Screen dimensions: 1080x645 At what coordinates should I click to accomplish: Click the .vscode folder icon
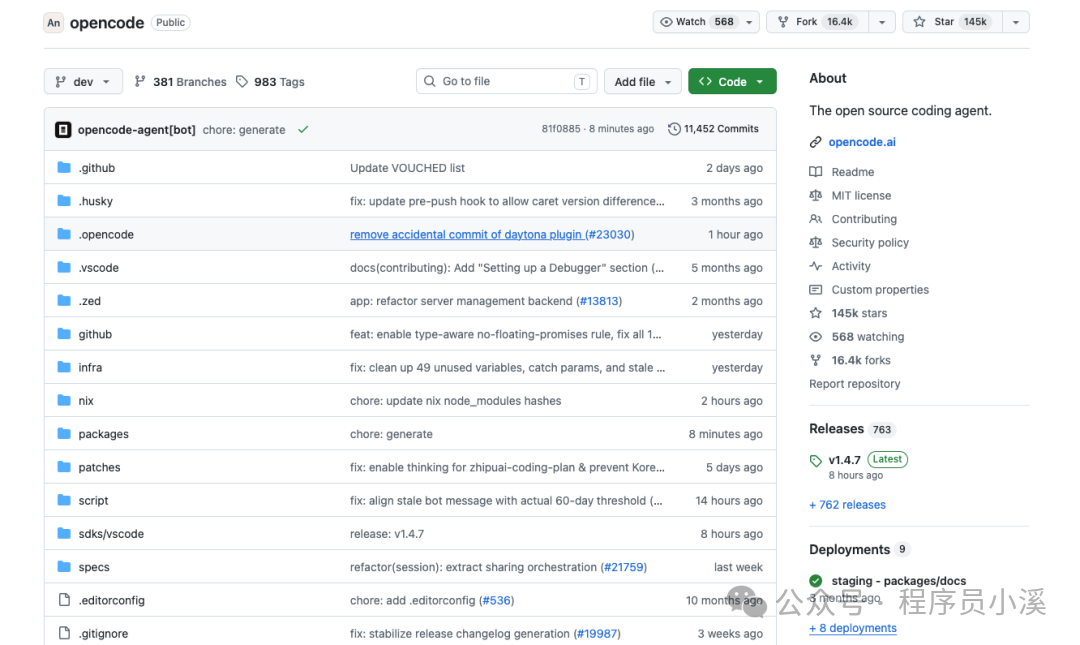coord(64,267)
